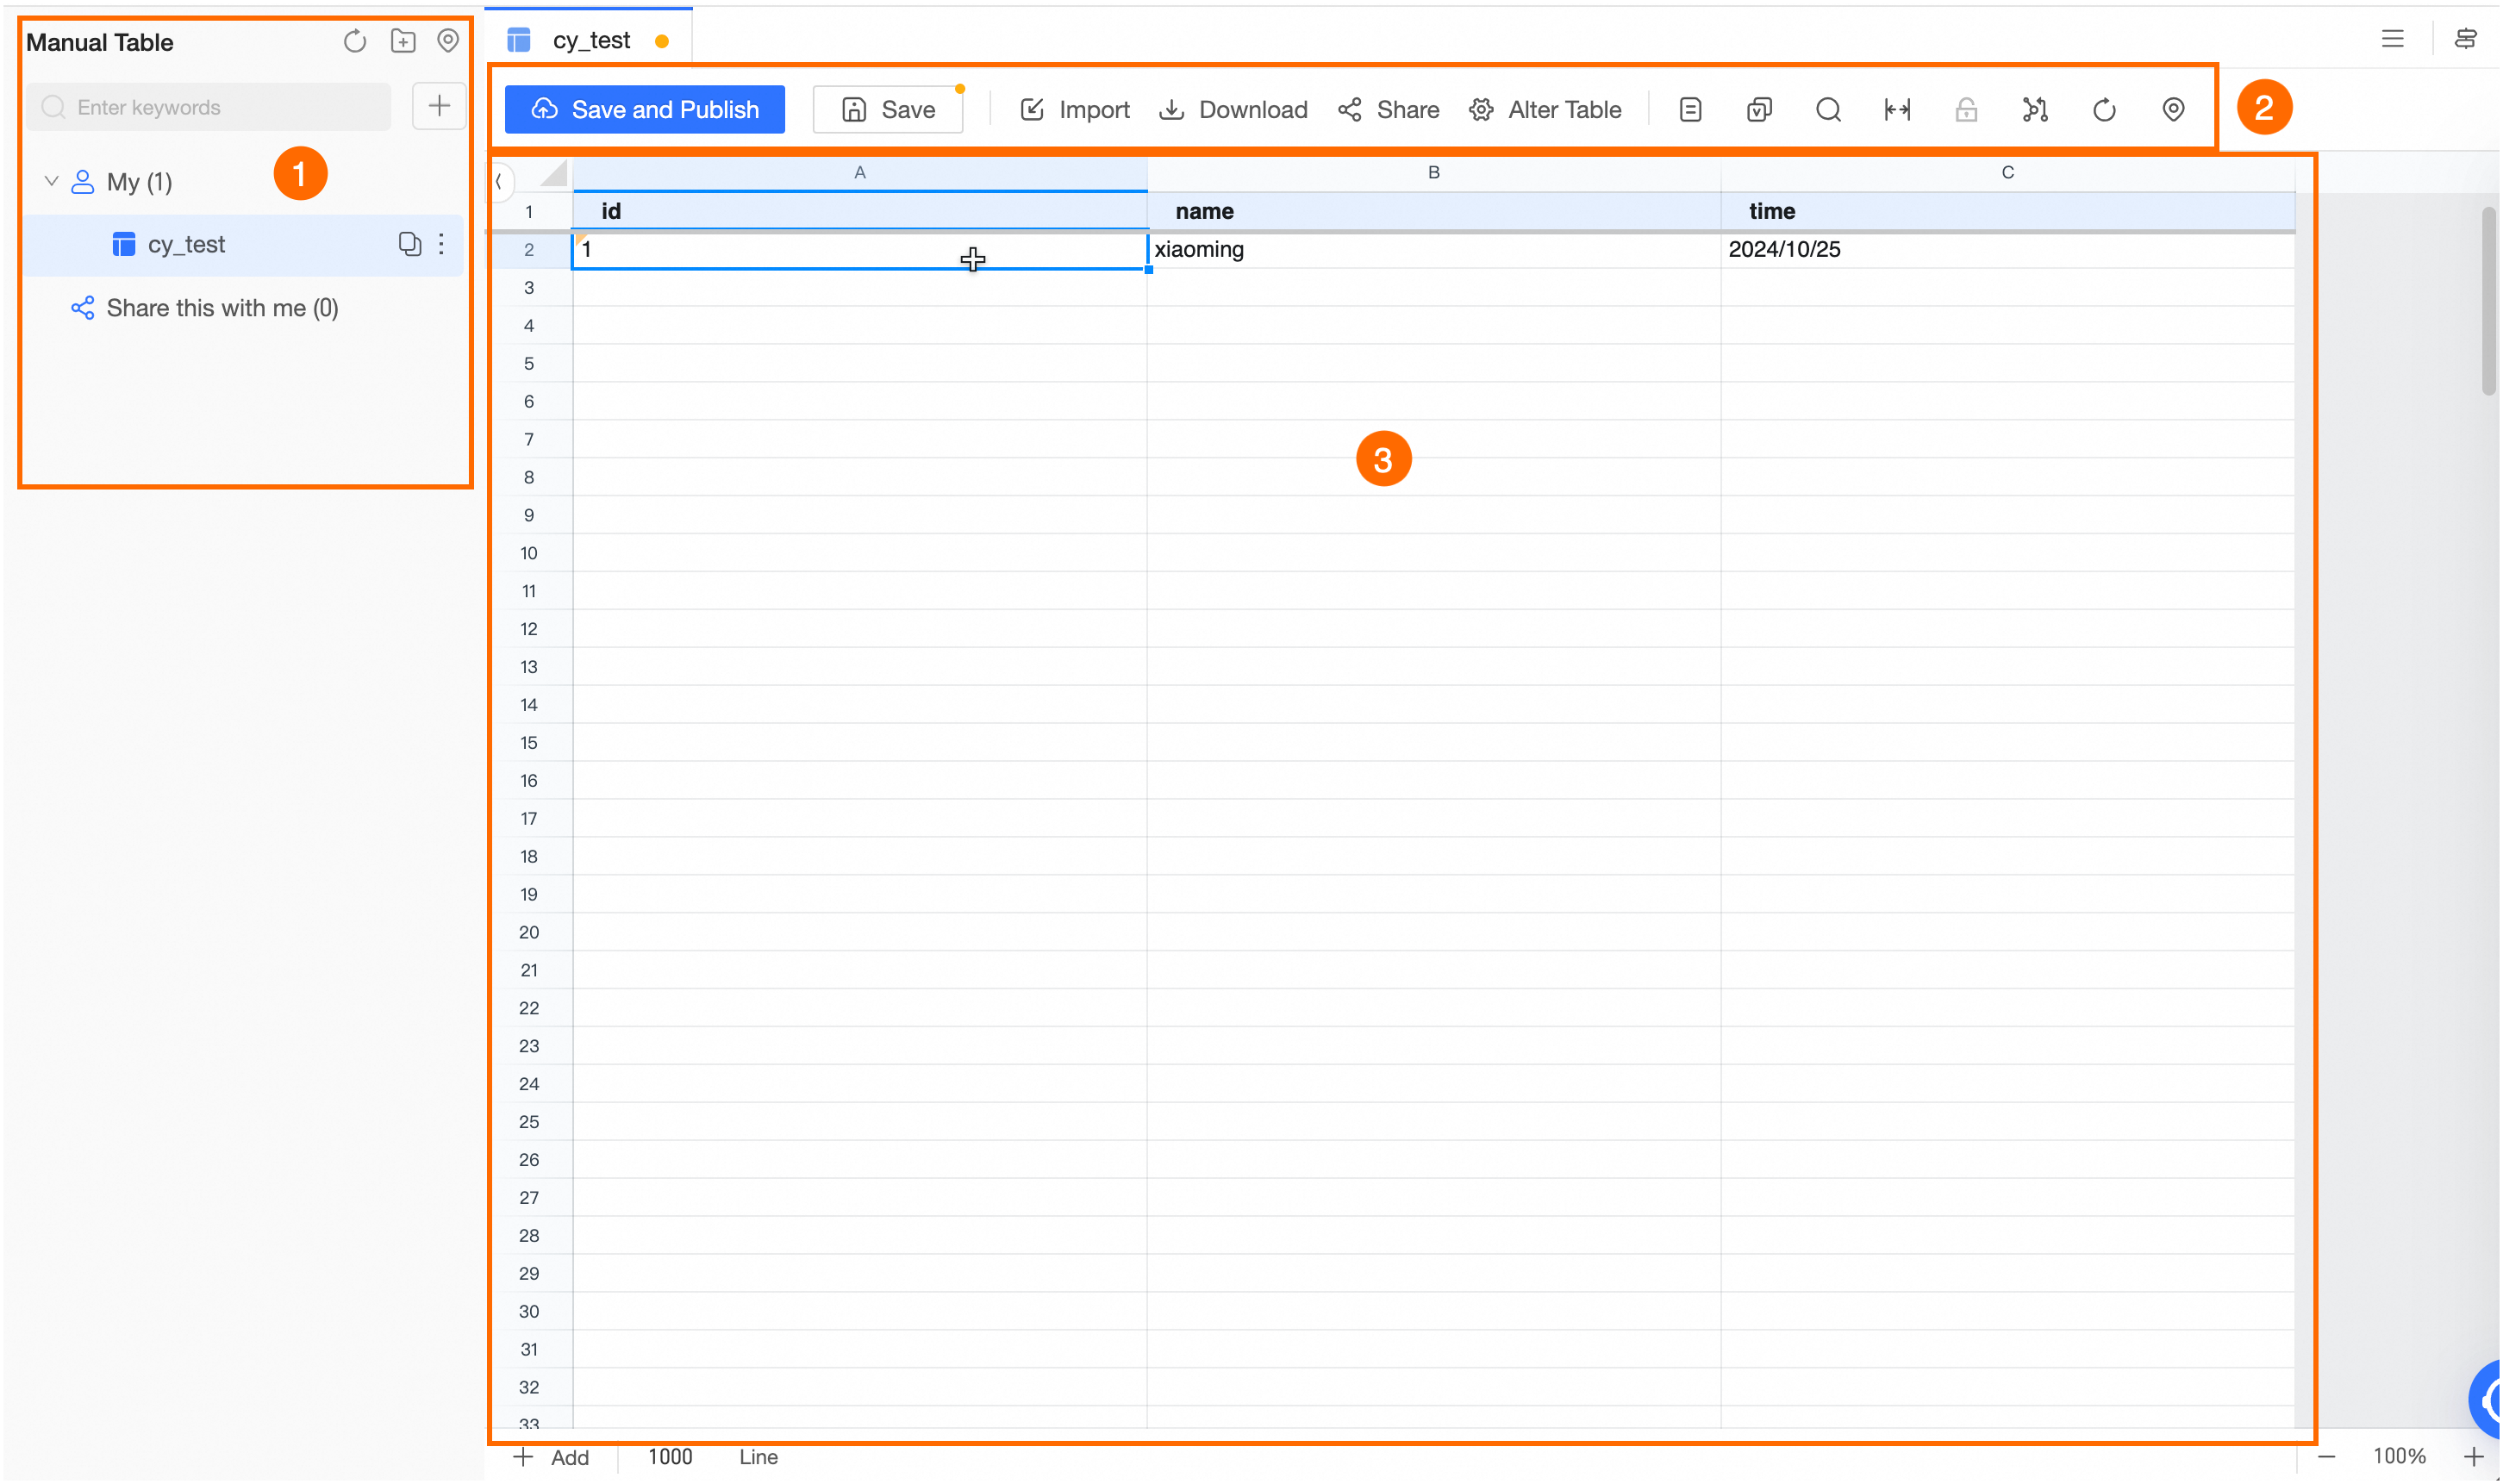This screenshot has width=2503, height=1484.
Task: Click the Alter Table button
Action: pyautogui.click(x=1544, y=109)
